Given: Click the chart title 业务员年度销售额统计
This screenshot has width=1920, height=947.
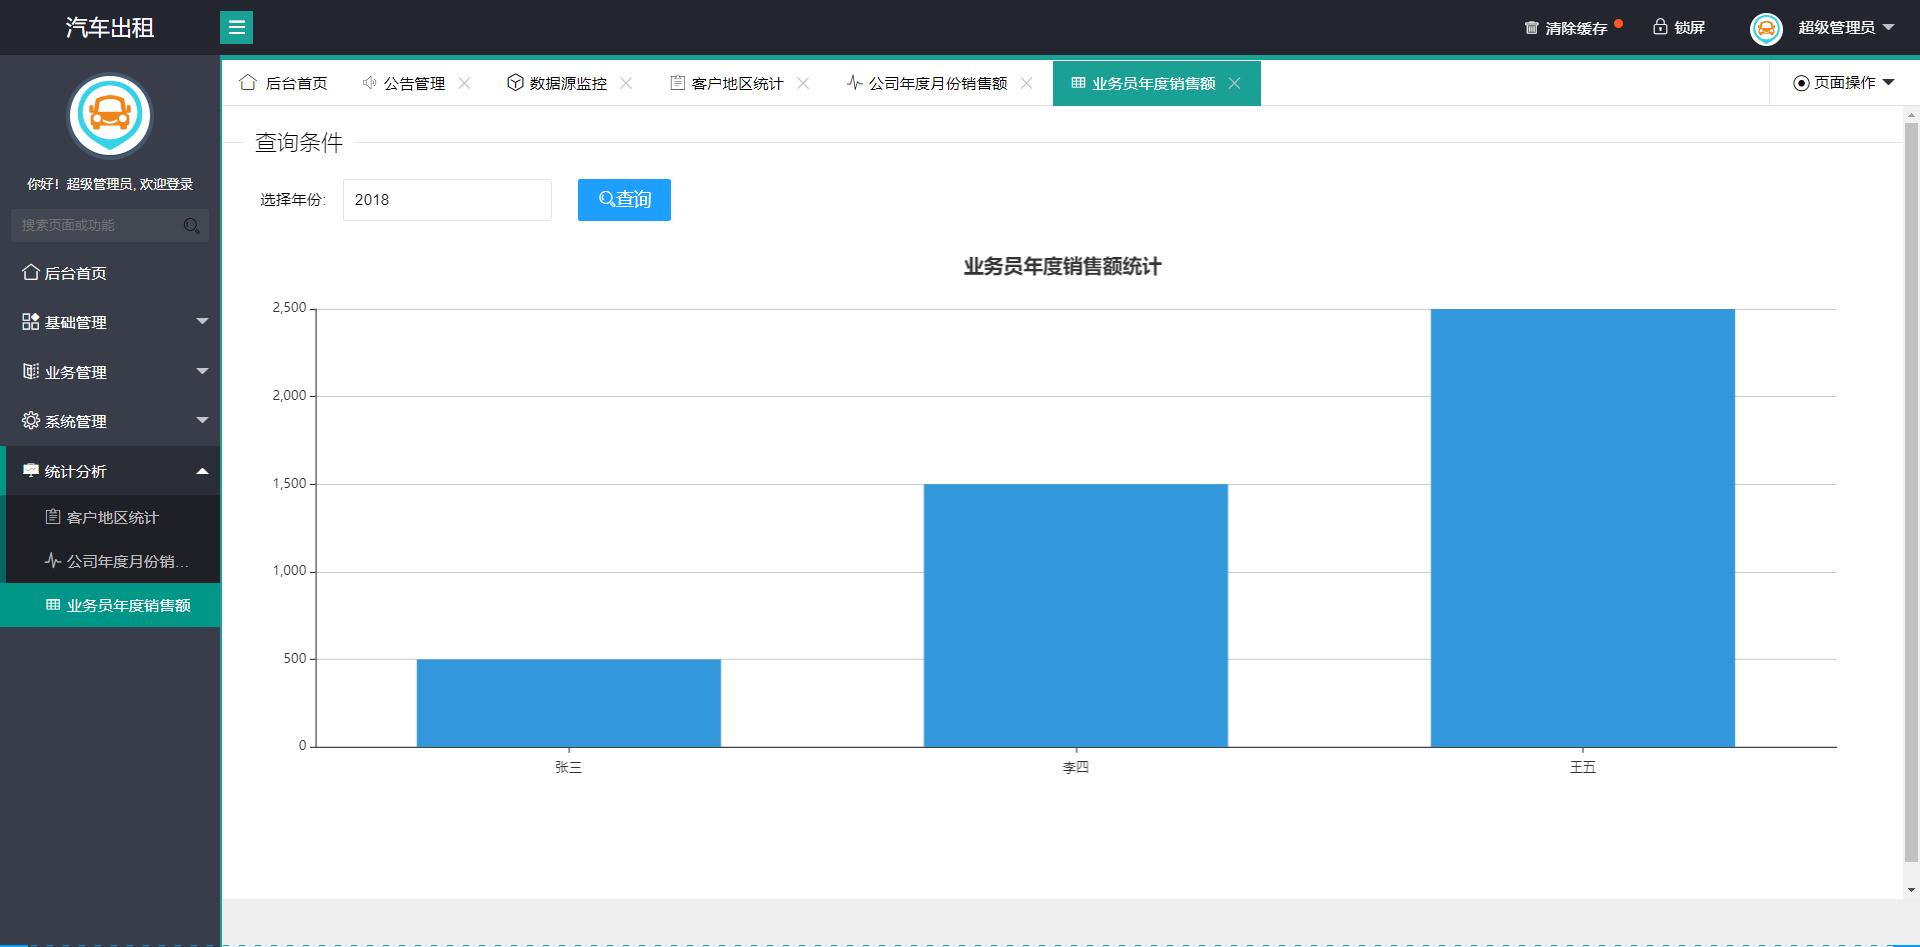Looking at the screenshot, I should pos(1062,266).
